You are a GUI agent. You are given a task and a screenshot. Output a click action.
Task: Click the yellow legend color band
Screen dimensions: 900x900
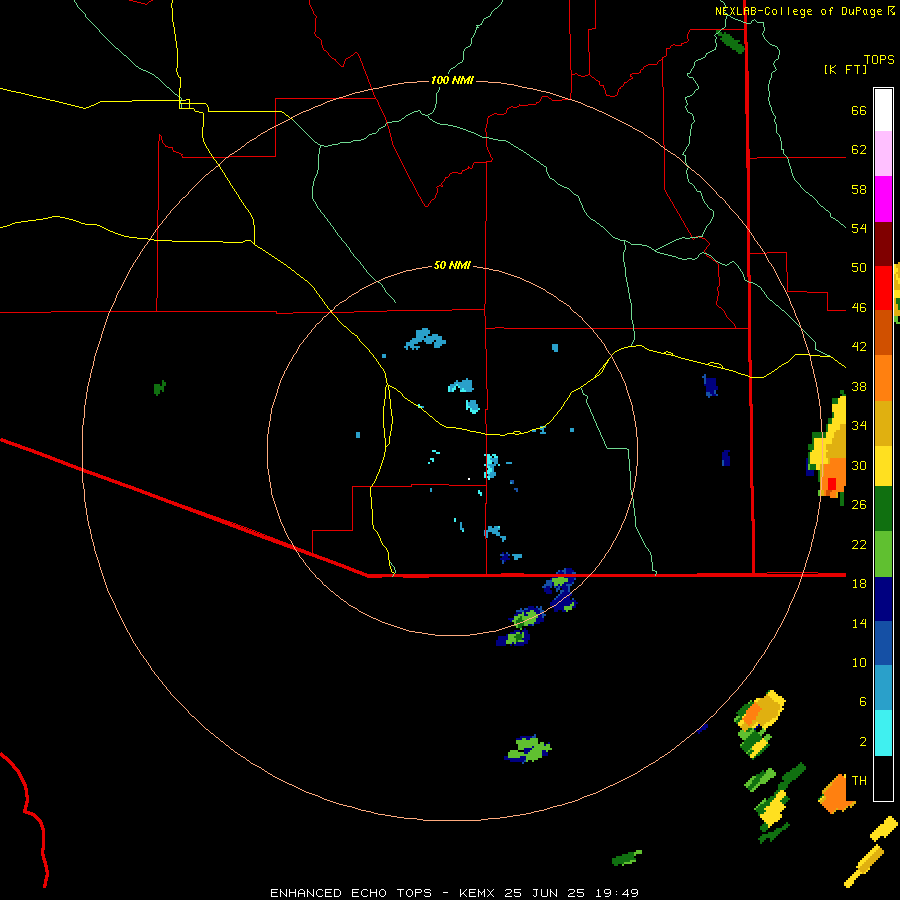tap(883, 465)
